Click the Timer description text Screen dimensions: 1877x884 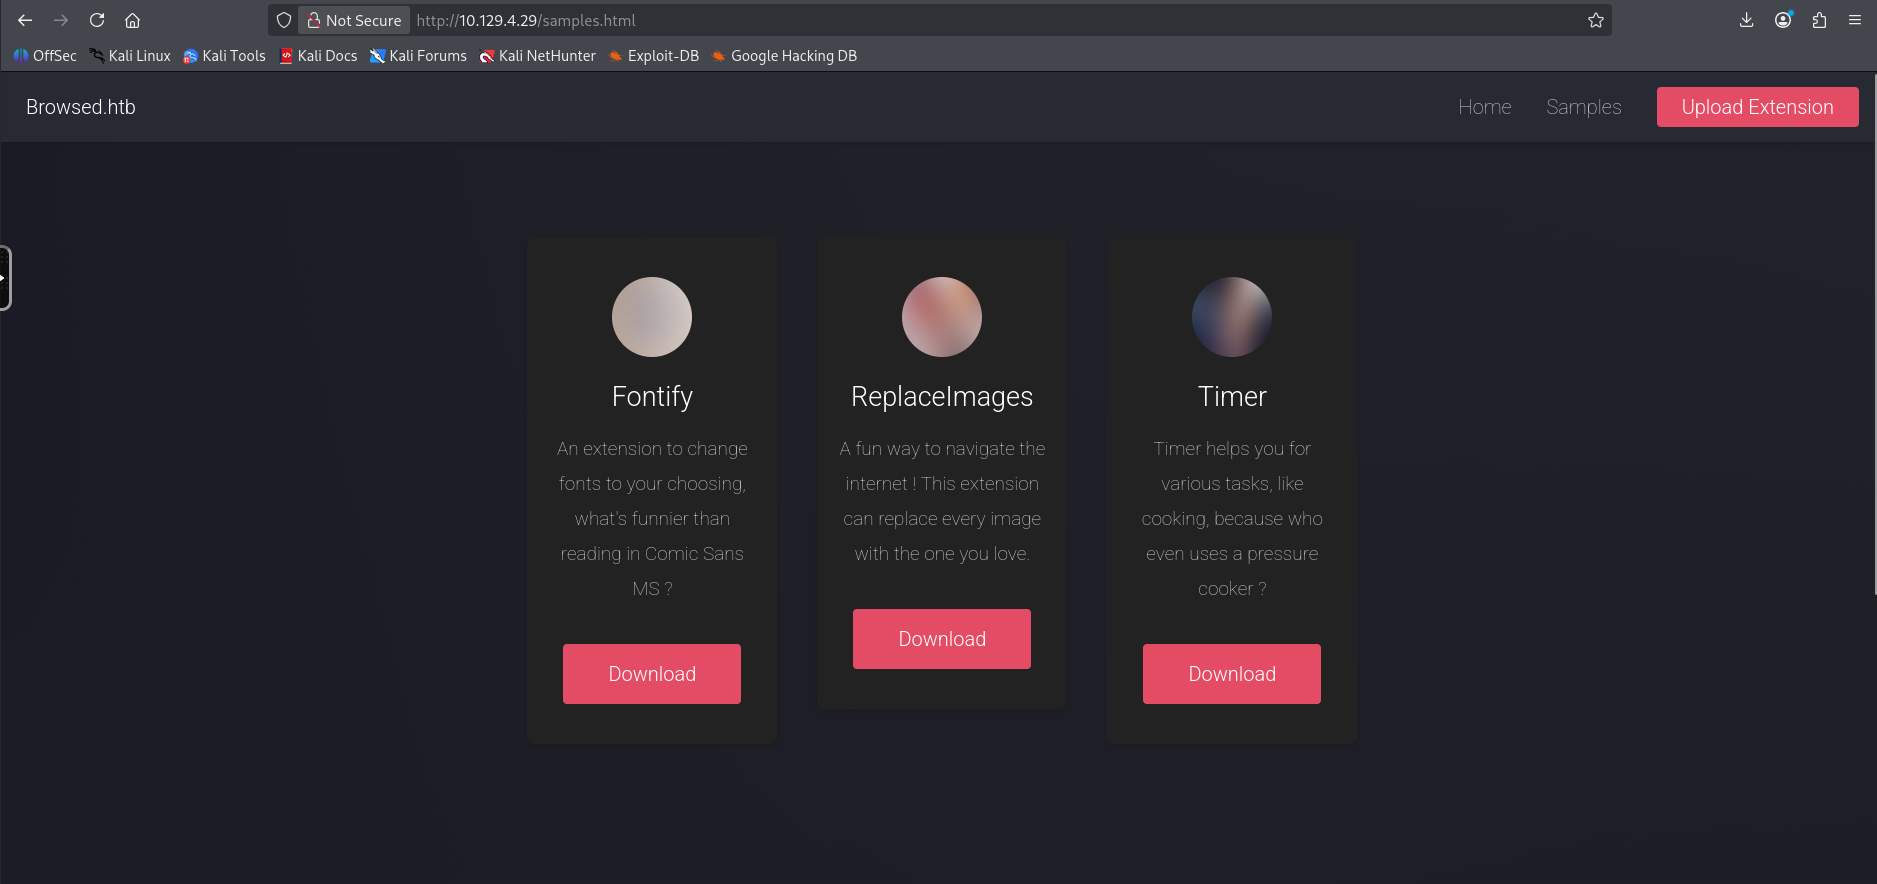pos(1232,519)
